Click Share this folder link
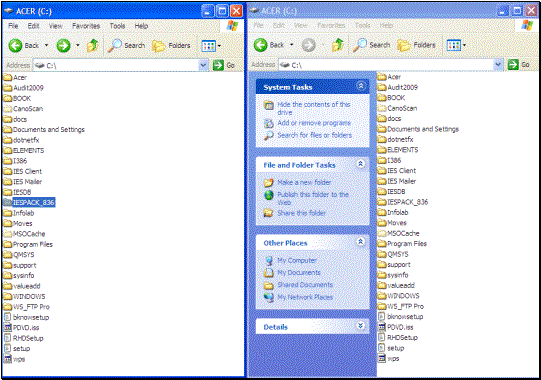 [x=301, y=213]
